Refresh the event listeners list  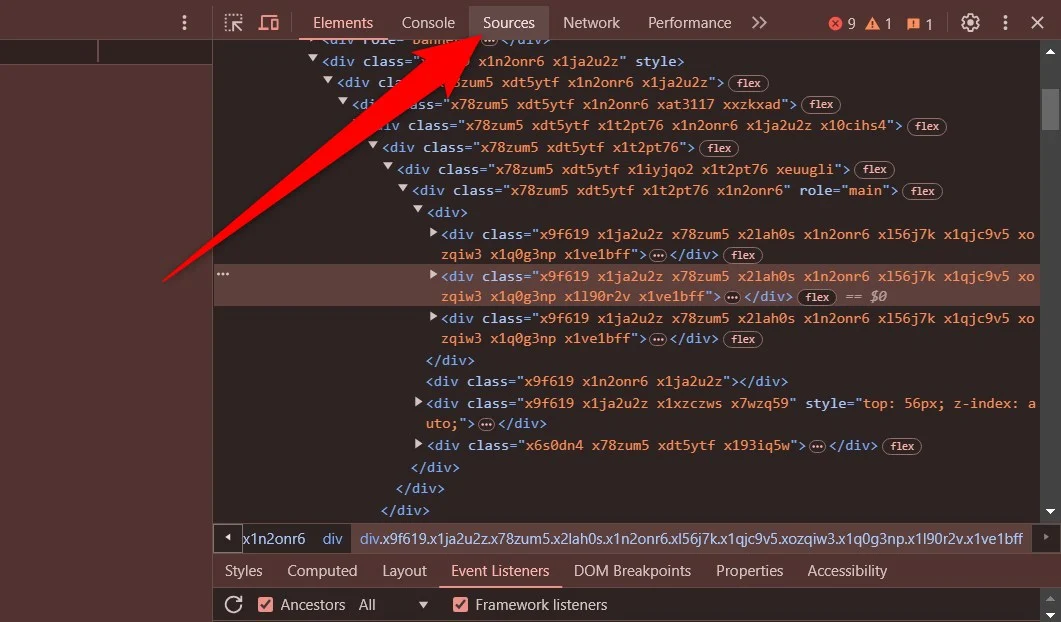tap(234, 604)
